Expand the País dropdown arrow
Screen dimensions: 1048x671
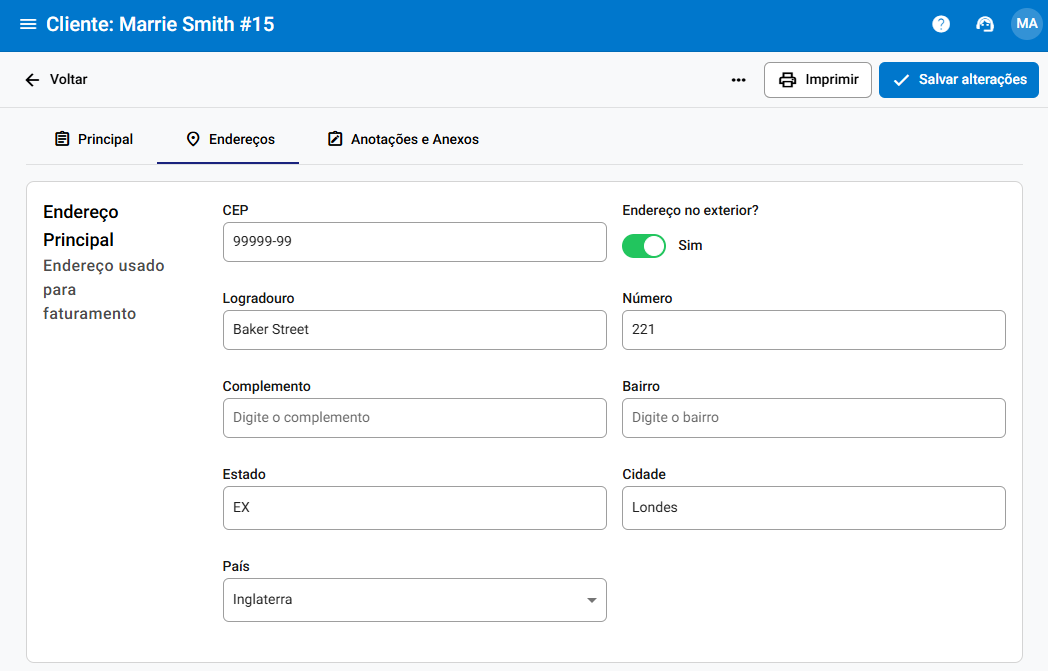(x=591, y=600)
